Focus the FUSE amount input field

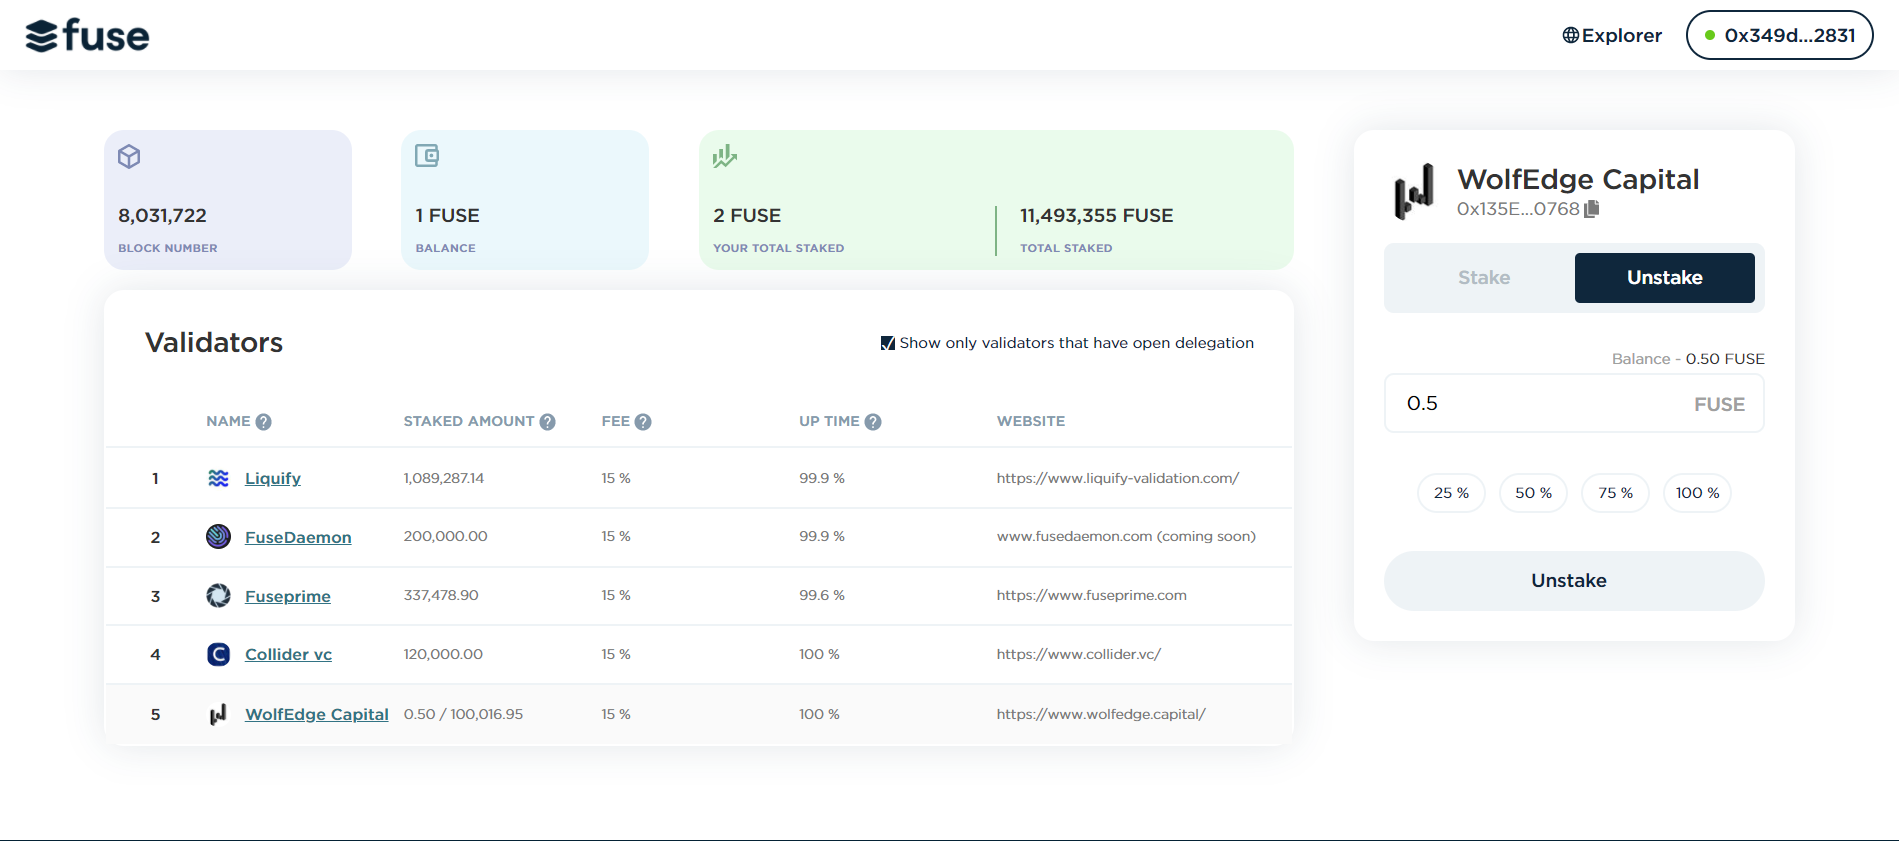pyautogui.click(x=1574, y=404)
